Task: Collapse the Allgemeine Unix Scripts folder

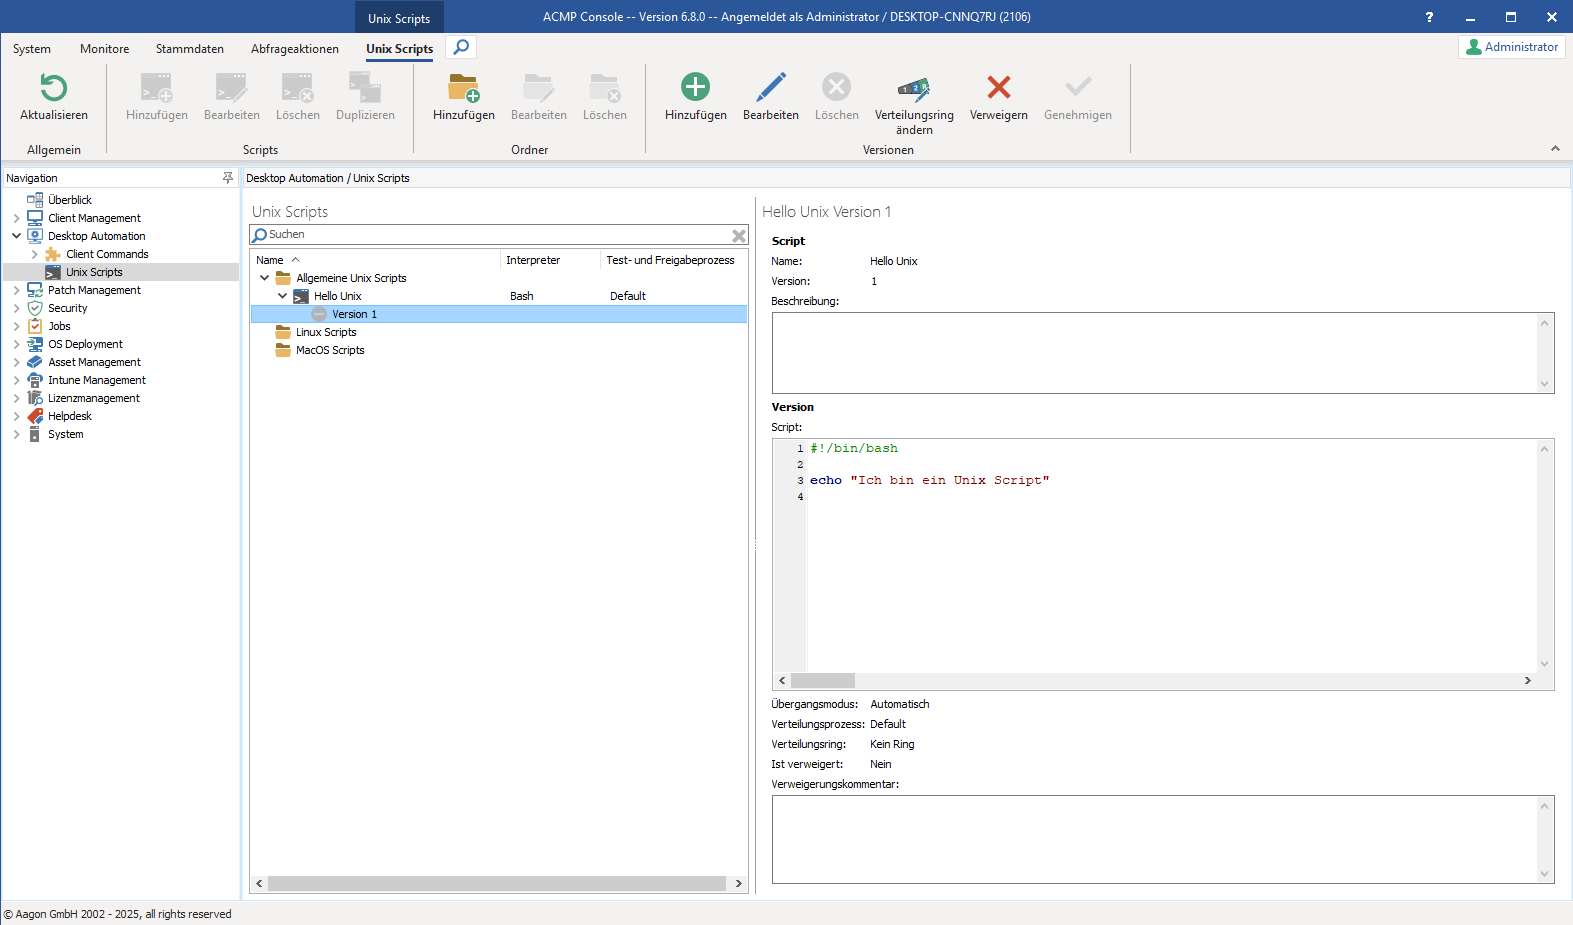Action: click(265, 278)
